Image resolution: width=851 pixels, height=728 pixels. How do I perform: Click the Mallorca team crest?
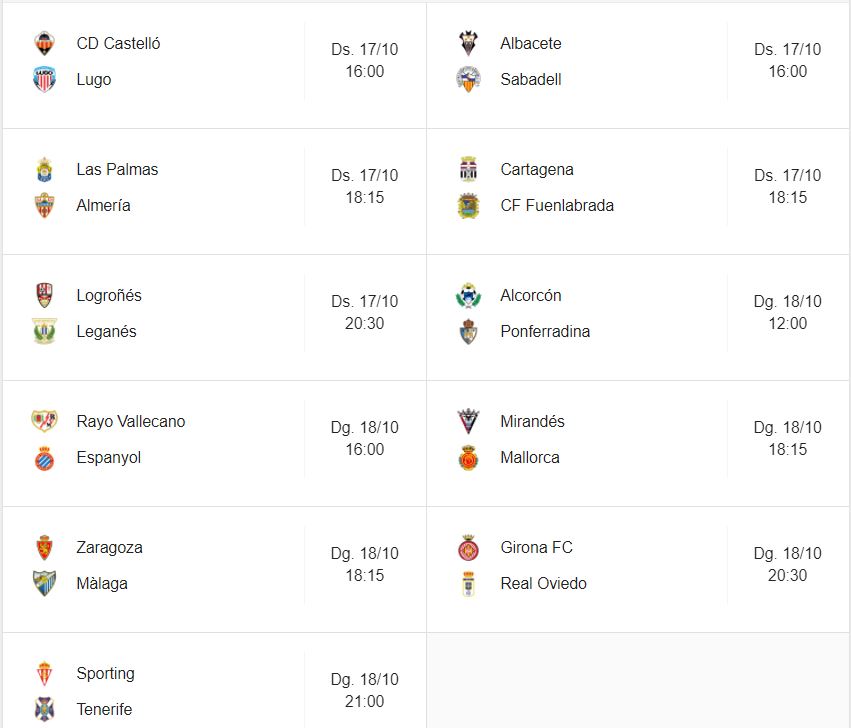click(x=468, y=458)
